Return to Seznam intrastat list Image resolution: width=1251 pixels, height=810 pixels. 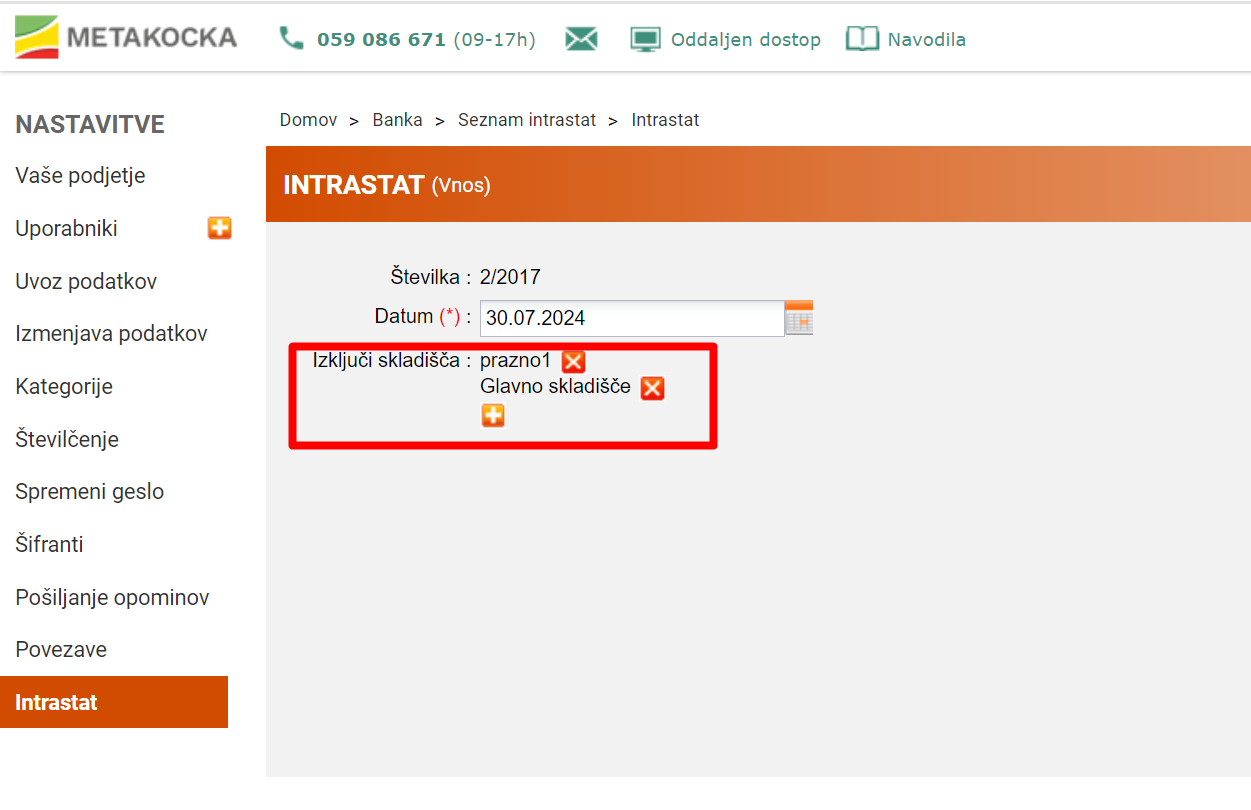[x=526, y=120]
